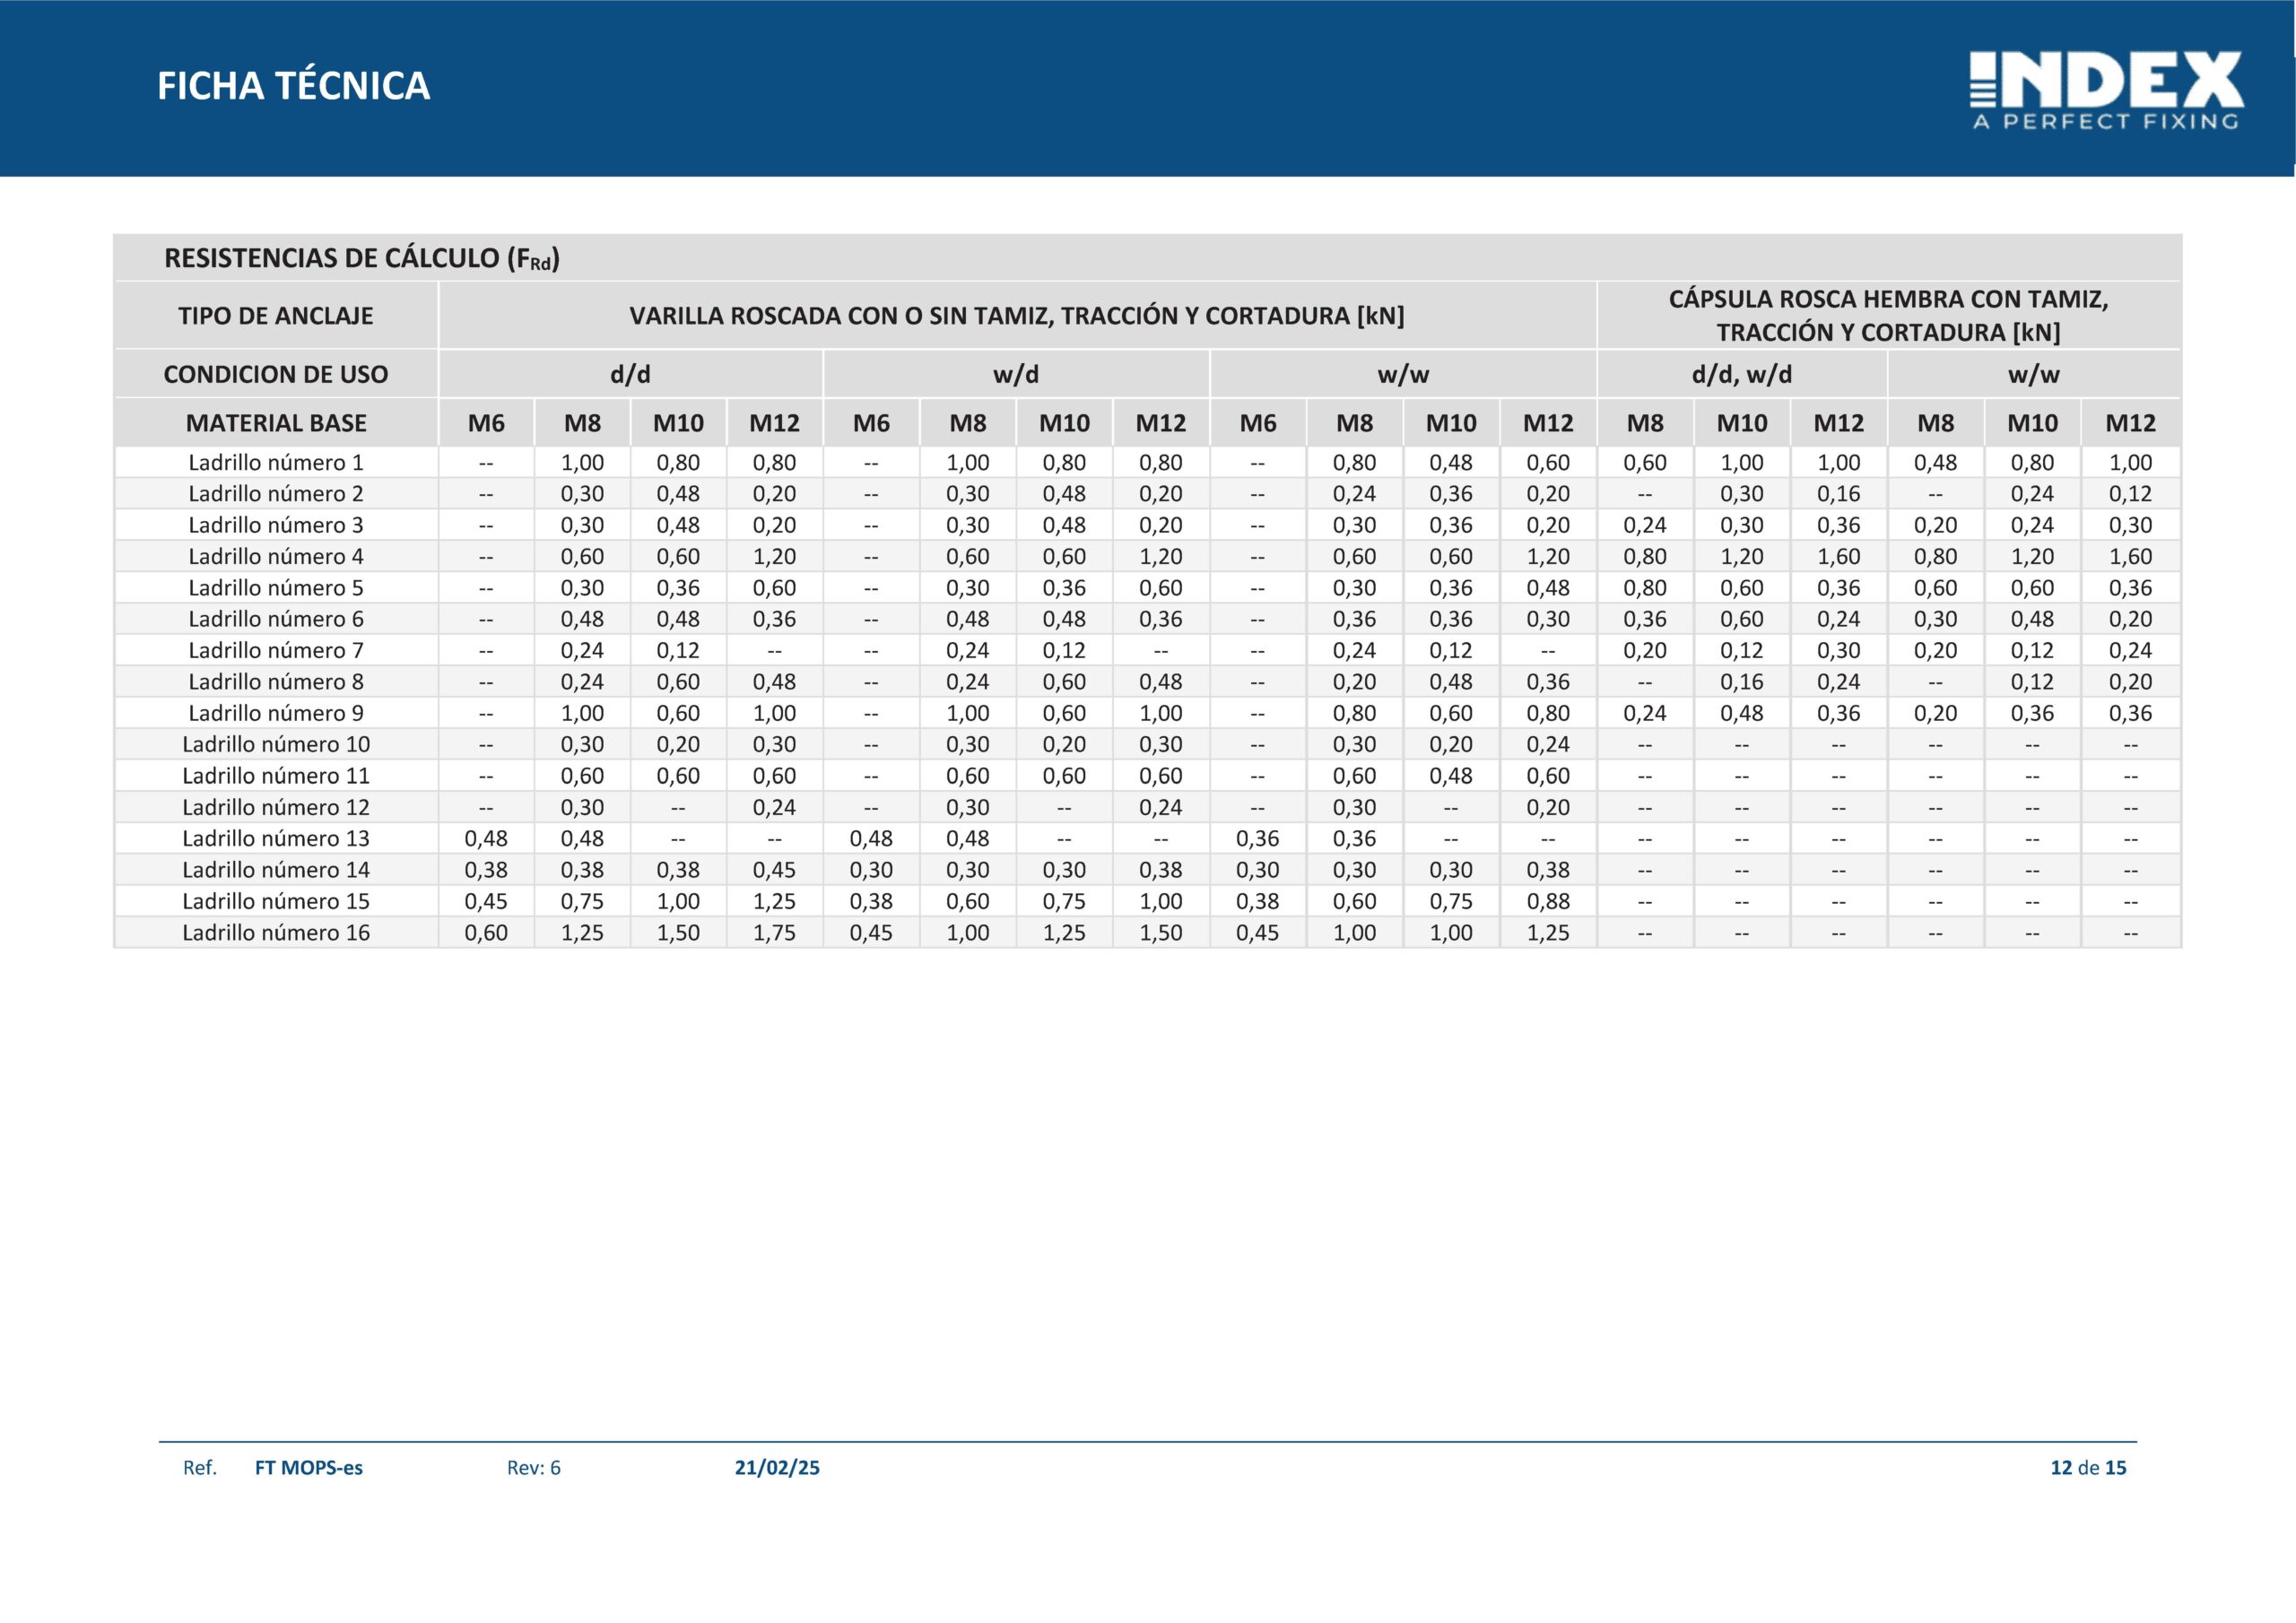Select row label Ladrillo número 1

click(x=276, y=462)
